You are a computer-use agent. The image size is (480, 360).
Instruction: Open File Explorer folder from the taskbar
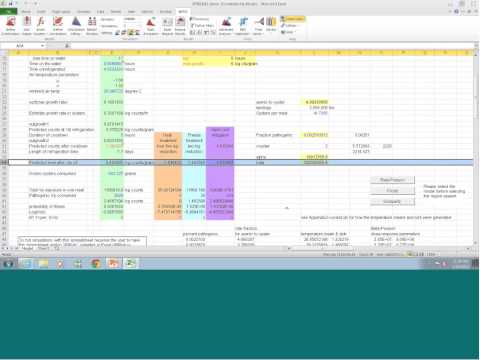pyautogui.click(x=43, y=264)
